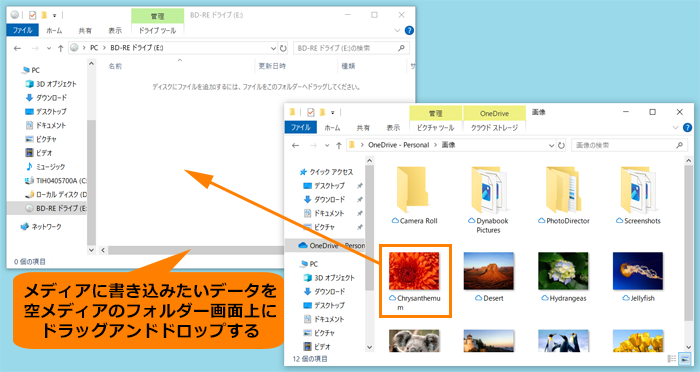Open the 表示 tab in BD-RE drive window
700x372 pixels.
tap(115, 30)
